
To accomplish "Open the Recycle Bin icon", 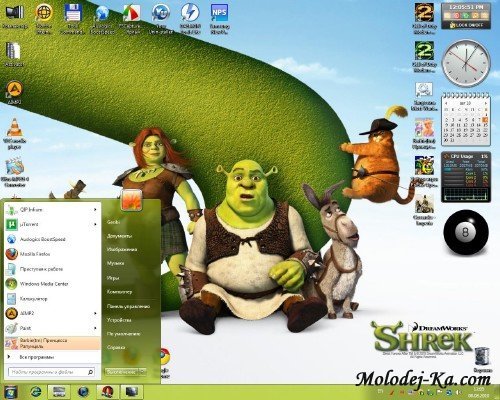I will pyautogui.click(x=482, y=360).
